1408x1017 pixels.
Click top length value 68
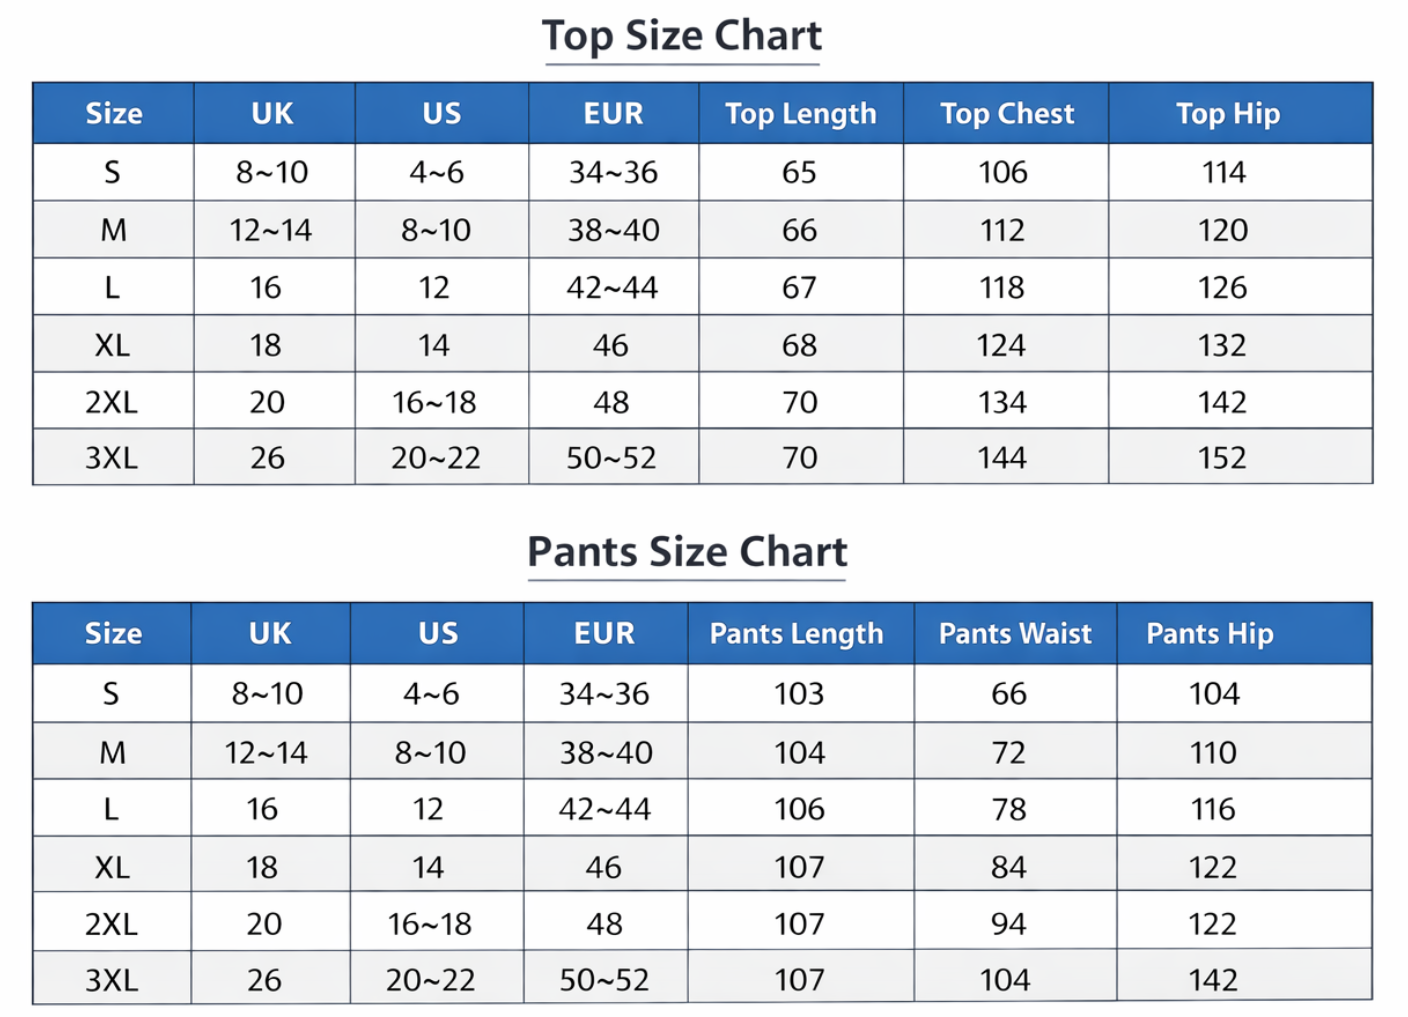tap(799, 346)
